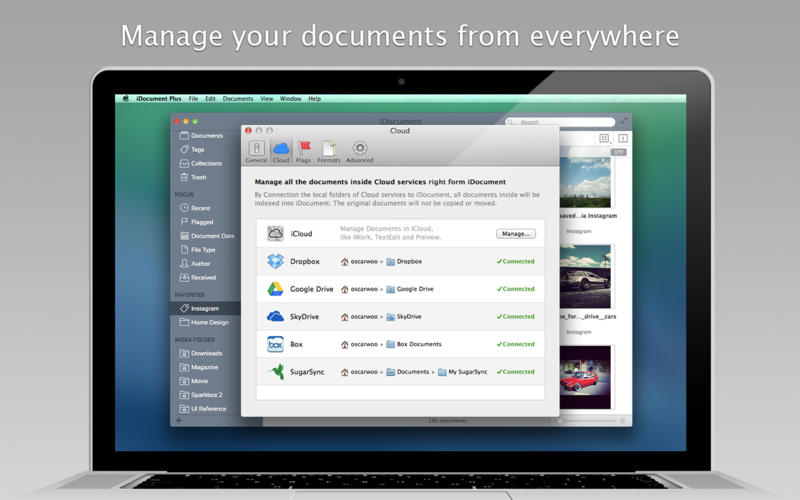
Task: Click the Connected status for Dropbox
Action: click(516, 261)
